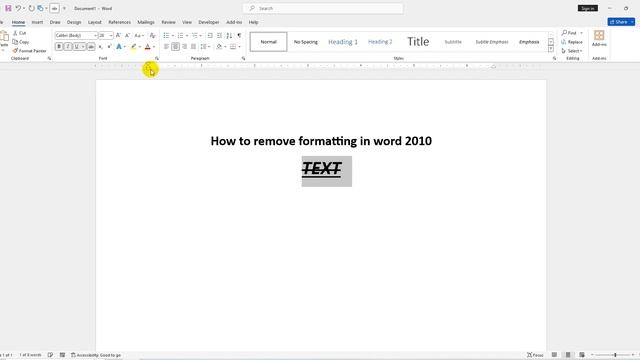Click Align Left icon

[166, 47]
